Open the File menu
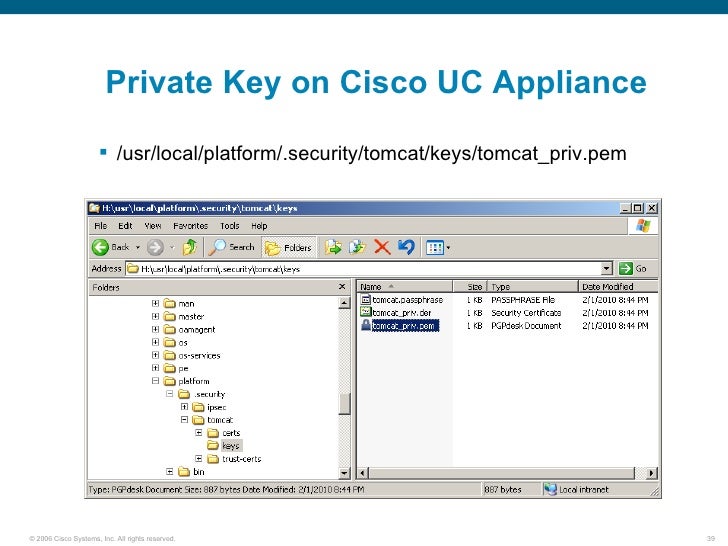Viewport: 728px width, 546px height. click(100, 226)
